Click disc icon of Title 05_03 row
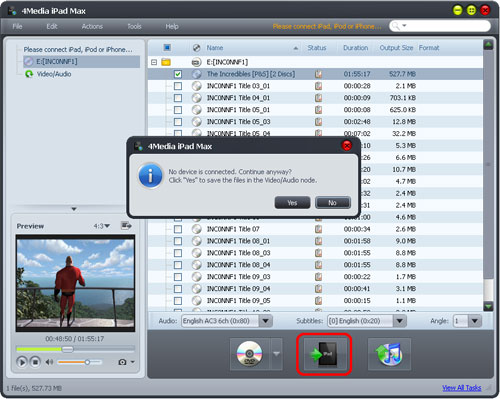This screenshot has width=500, height=399. [x=197, y=122]
